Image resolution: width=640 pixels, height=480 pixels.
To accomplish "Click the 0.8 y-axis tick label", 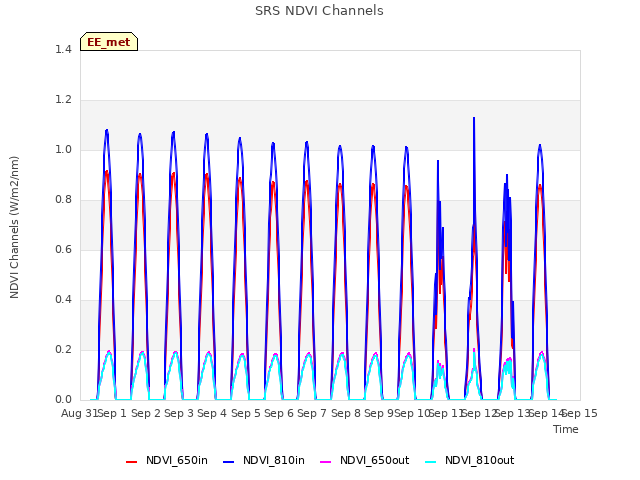I will pyautogui.click(x=63, y=200).
